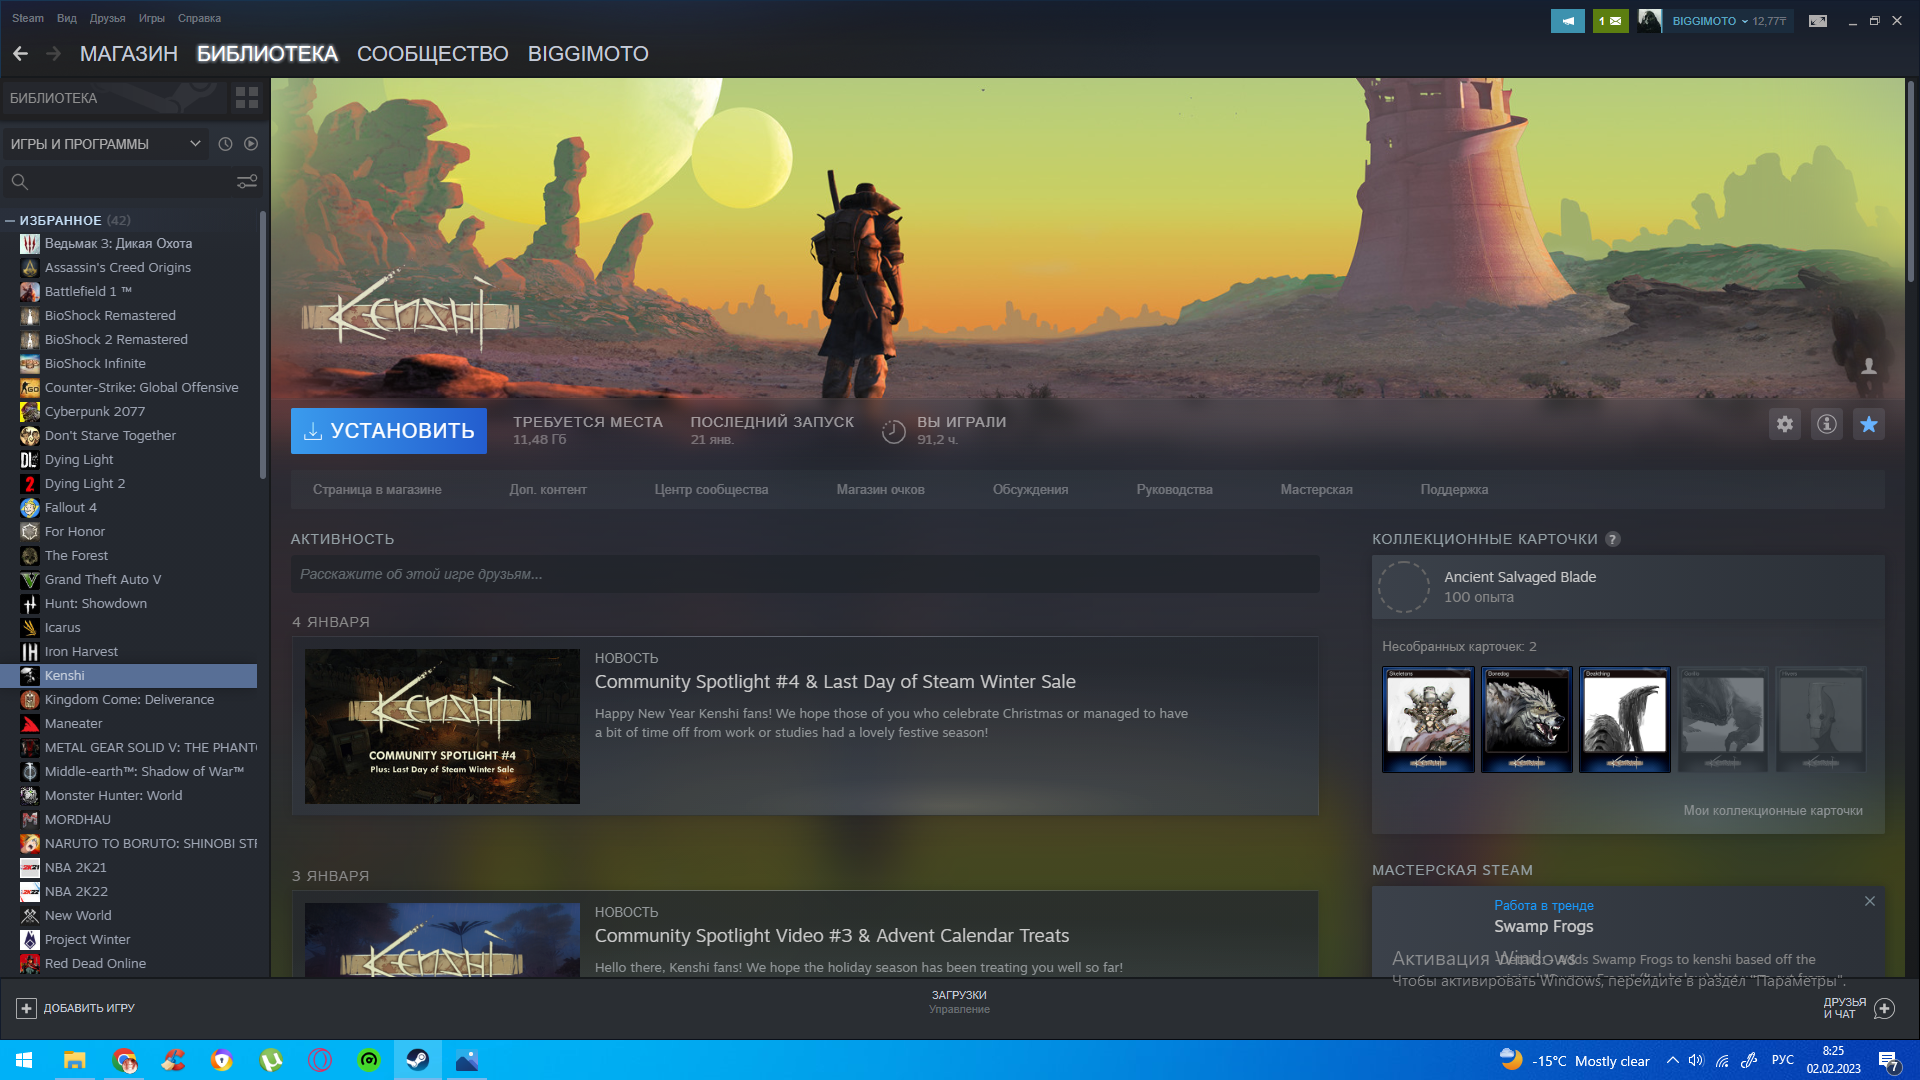Go back with the left arrow

coord(20,54)
